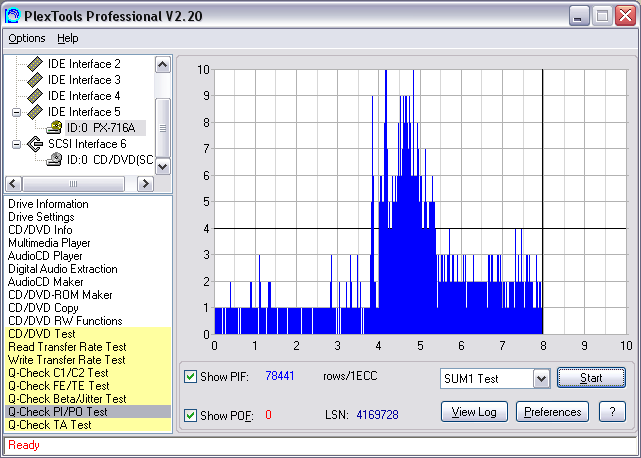Click the IDE Interface 5 chip icon
The height and width of the screenshot is (458, 641).
coord(35,112)
